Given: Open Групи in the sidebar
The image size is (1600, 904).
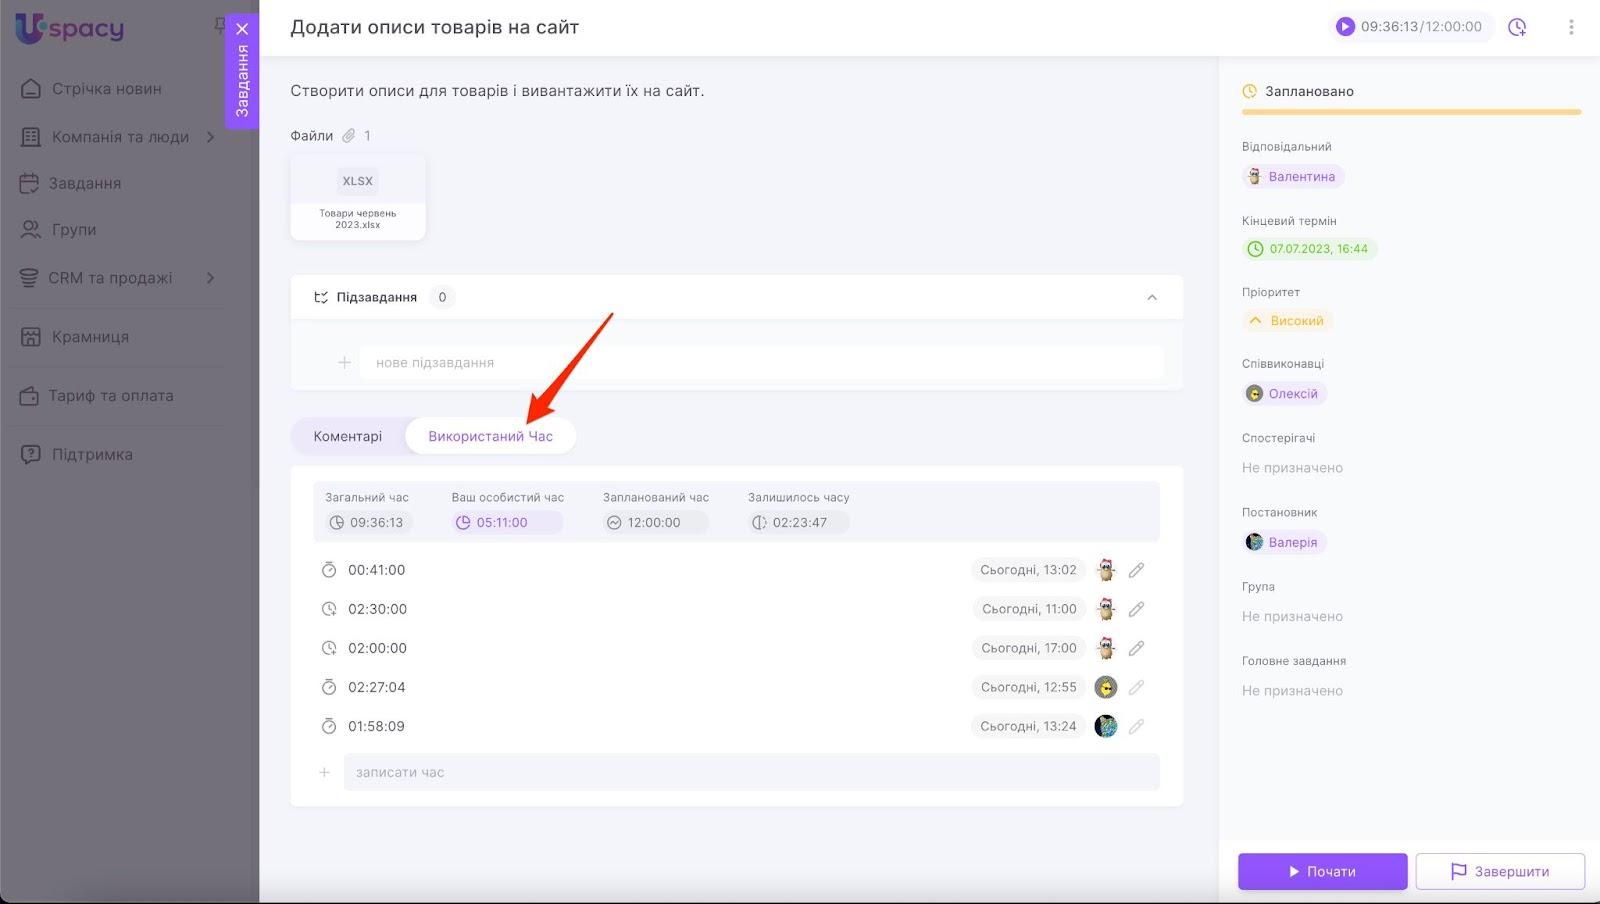Looking at the screenshot, I should (74, 230).
